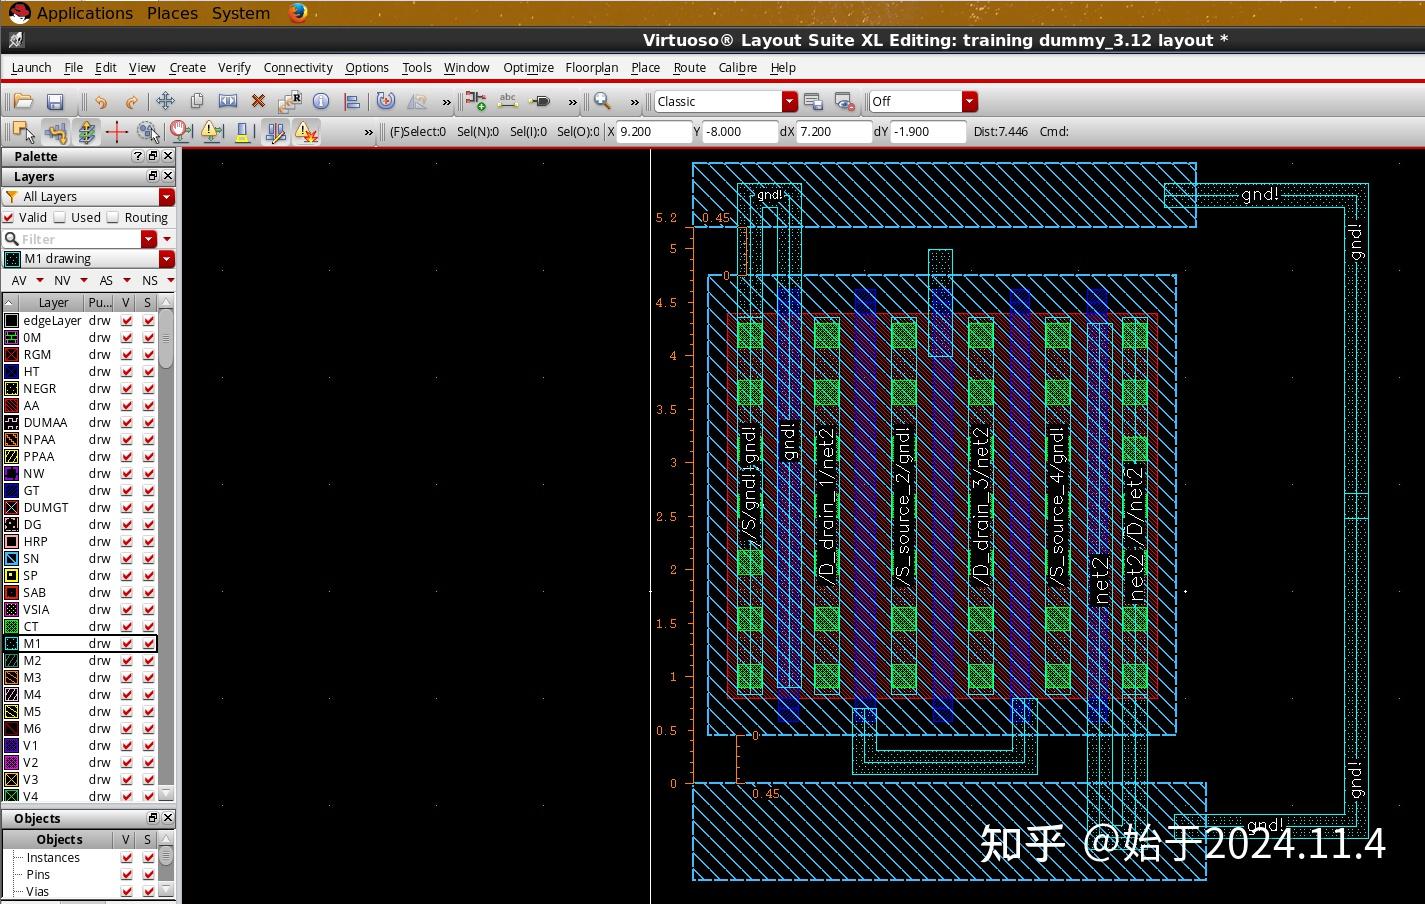
Task: Click the Align tool icon
Action: coord(352,101)
